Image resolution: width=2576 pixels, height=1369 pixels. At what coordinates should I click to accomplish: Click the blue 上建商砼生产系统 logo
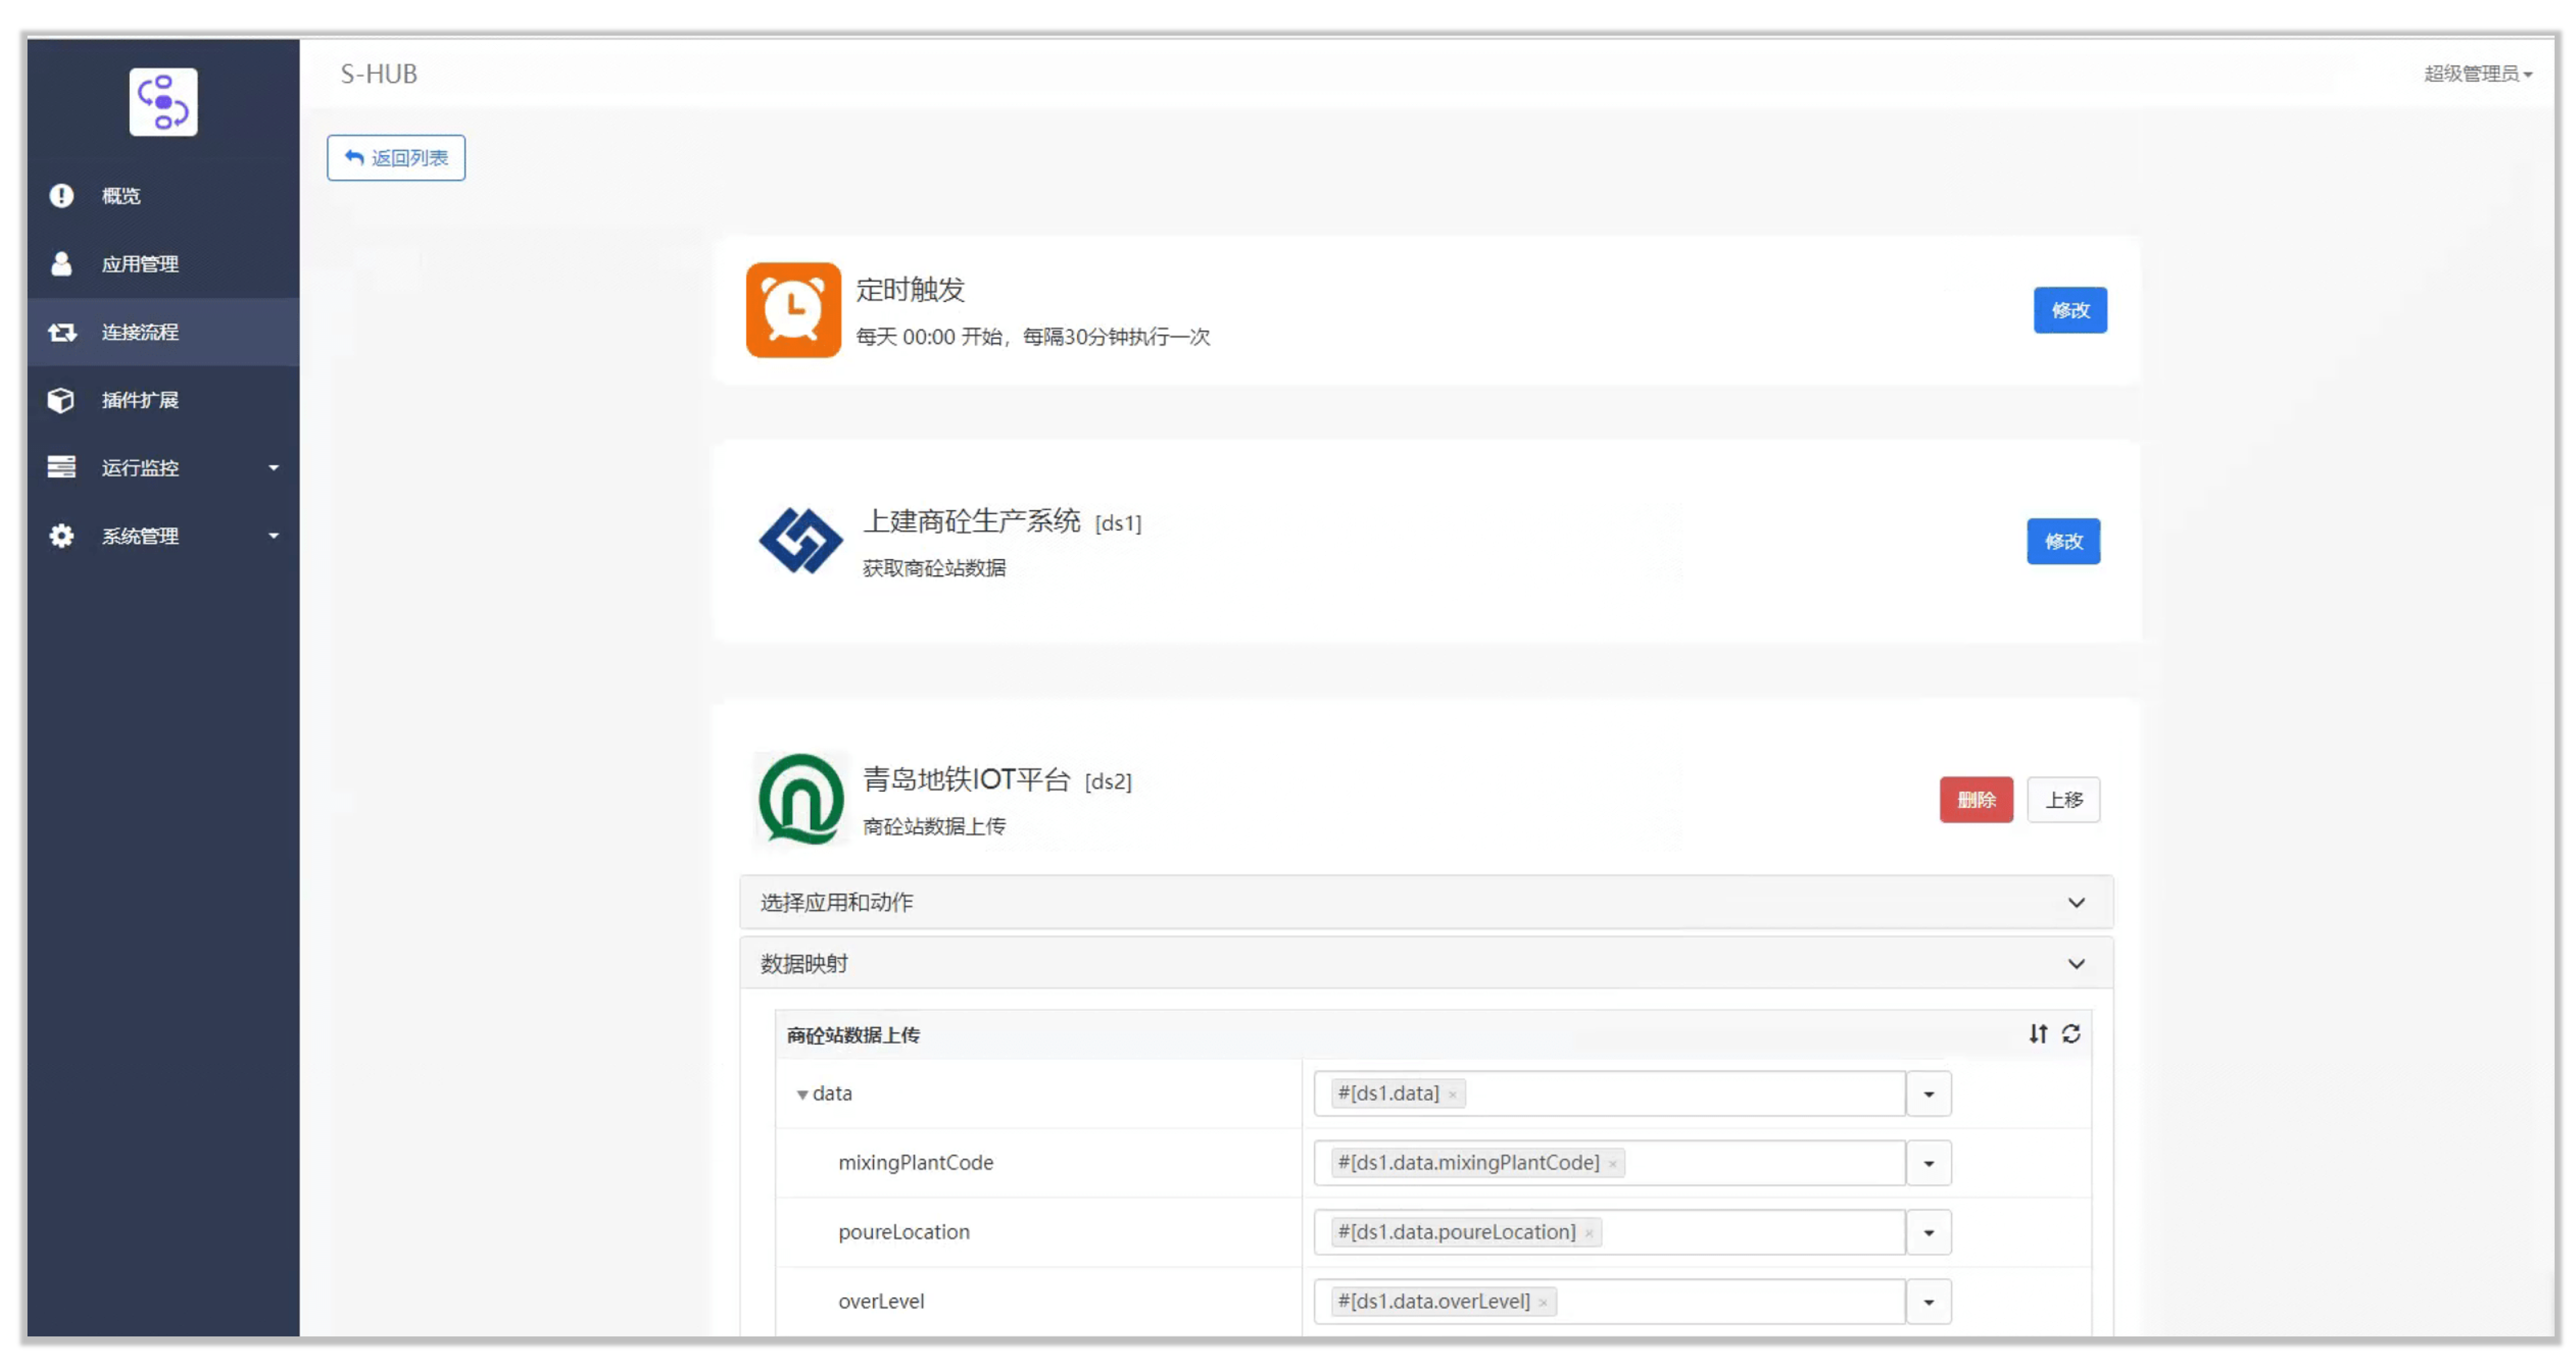(x=800, y=541)
